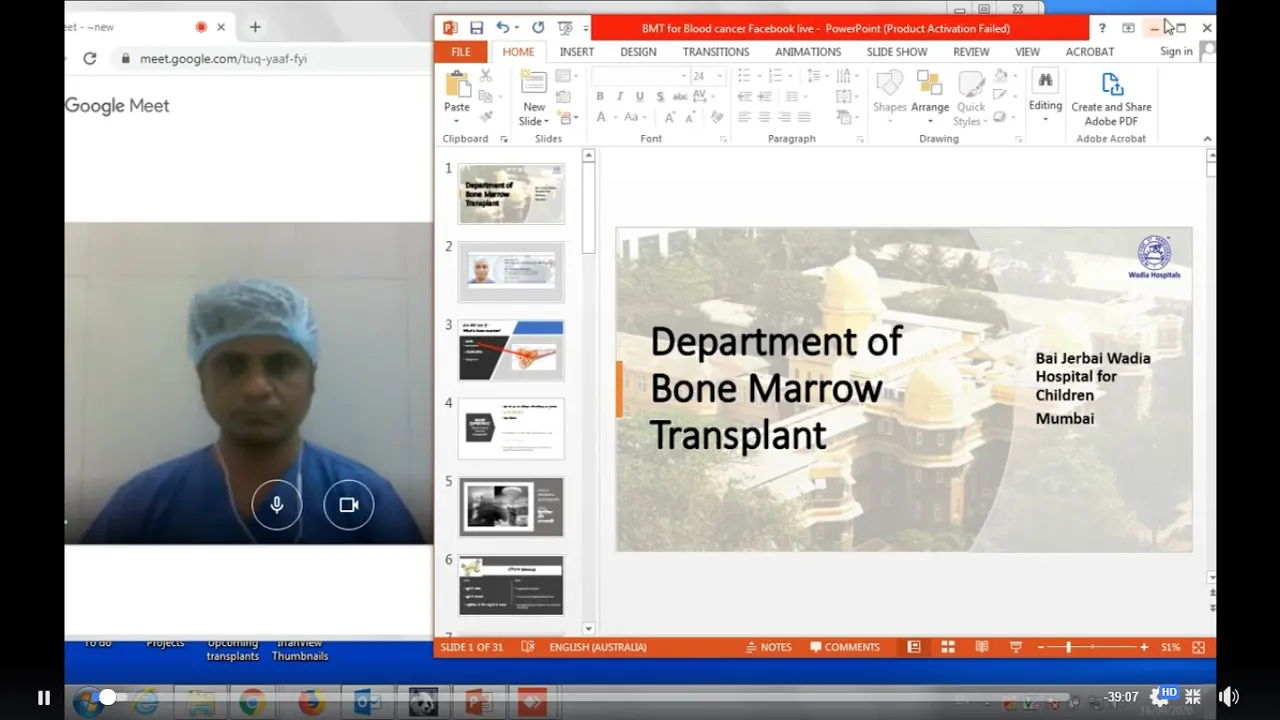The width and height of the screenshot is (1280, 720).
Task: Click the Clear All Formatting eraser icon
Action: click(x=717, y=117)
